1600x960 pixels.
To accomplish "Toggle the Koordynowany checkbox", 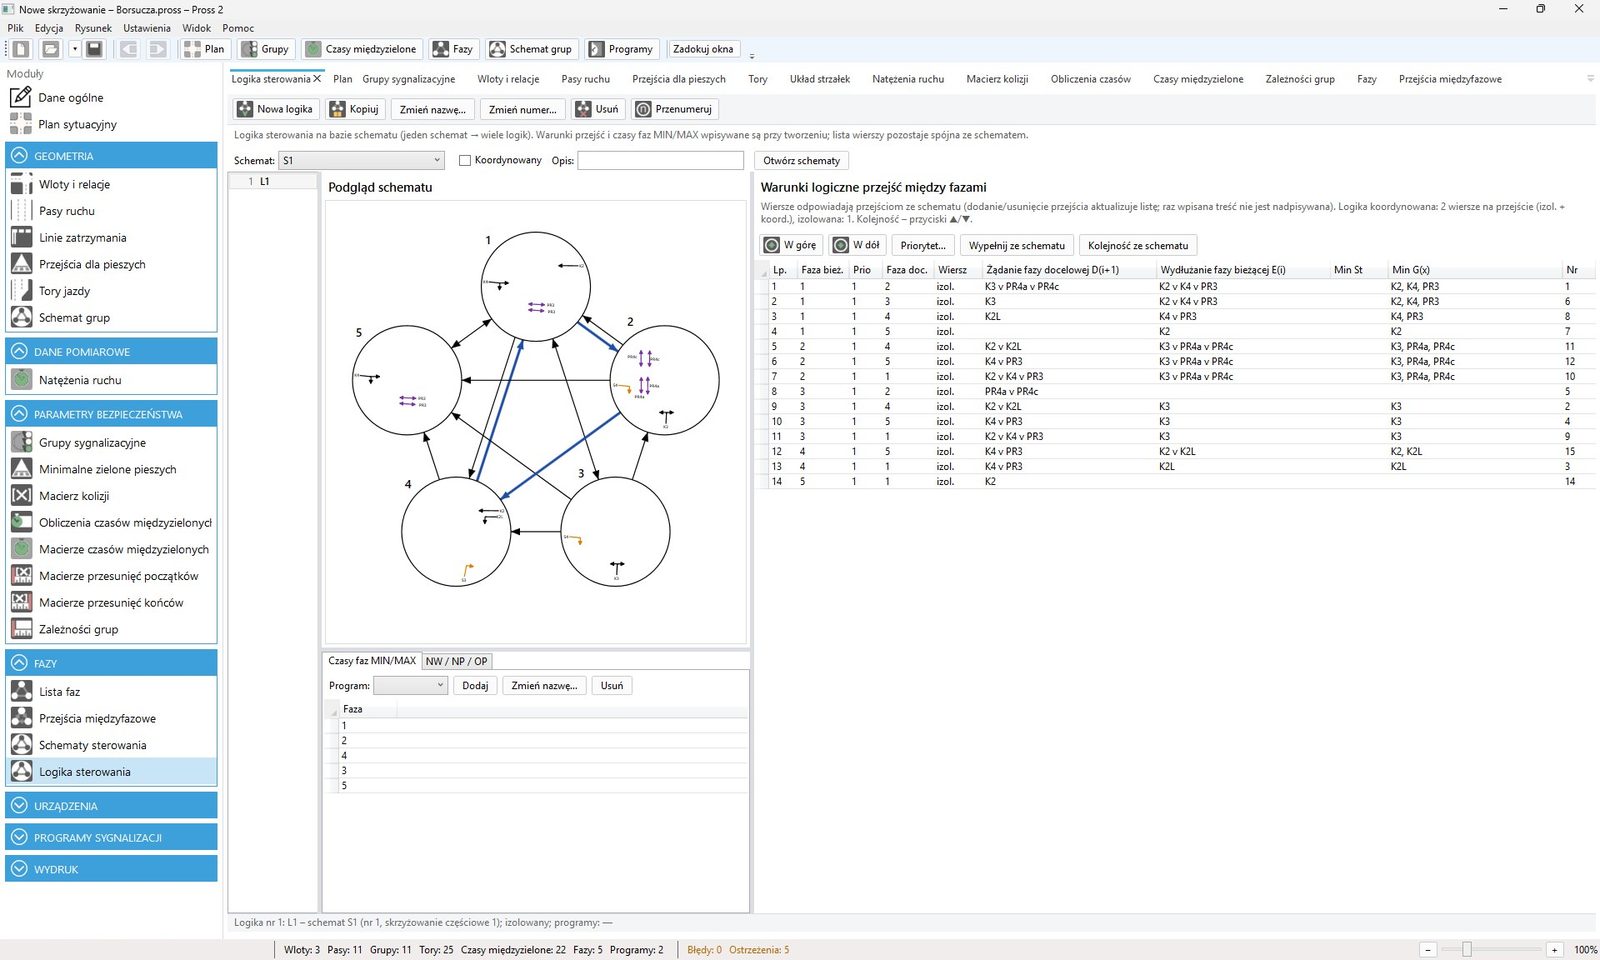I will 465,160.
